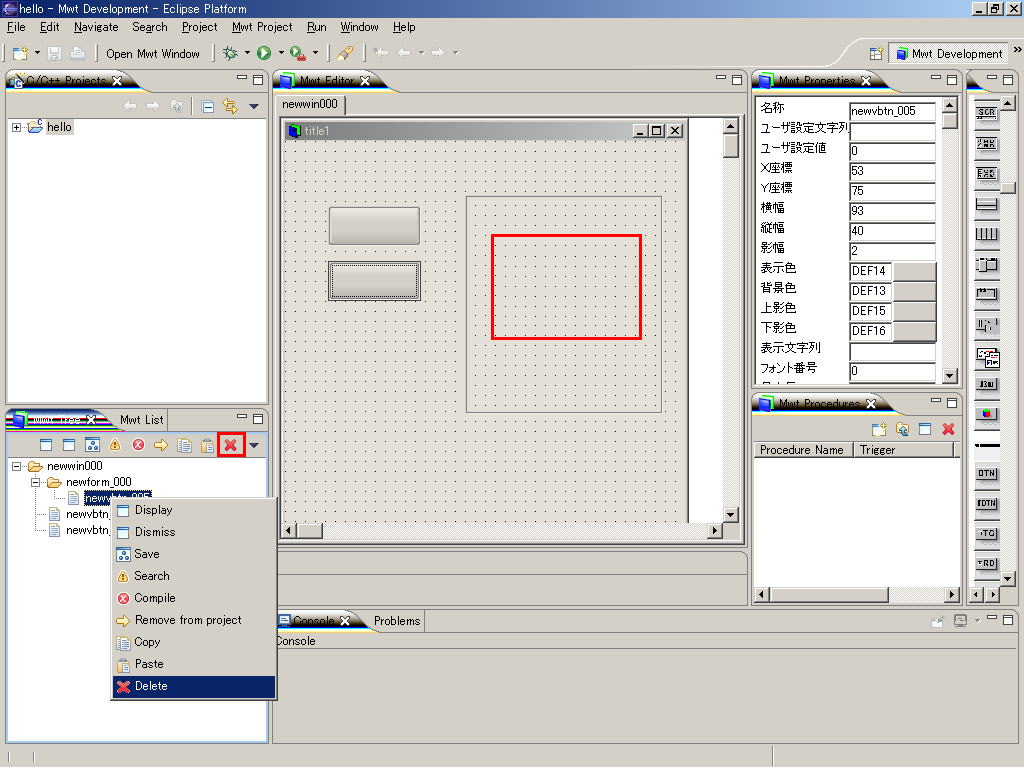Image resolution: width=1024 pixels, height=768 pixels.
Task: Click the Display icon in the Mwt Tree toolbar
Action: [x=46, y=445]
